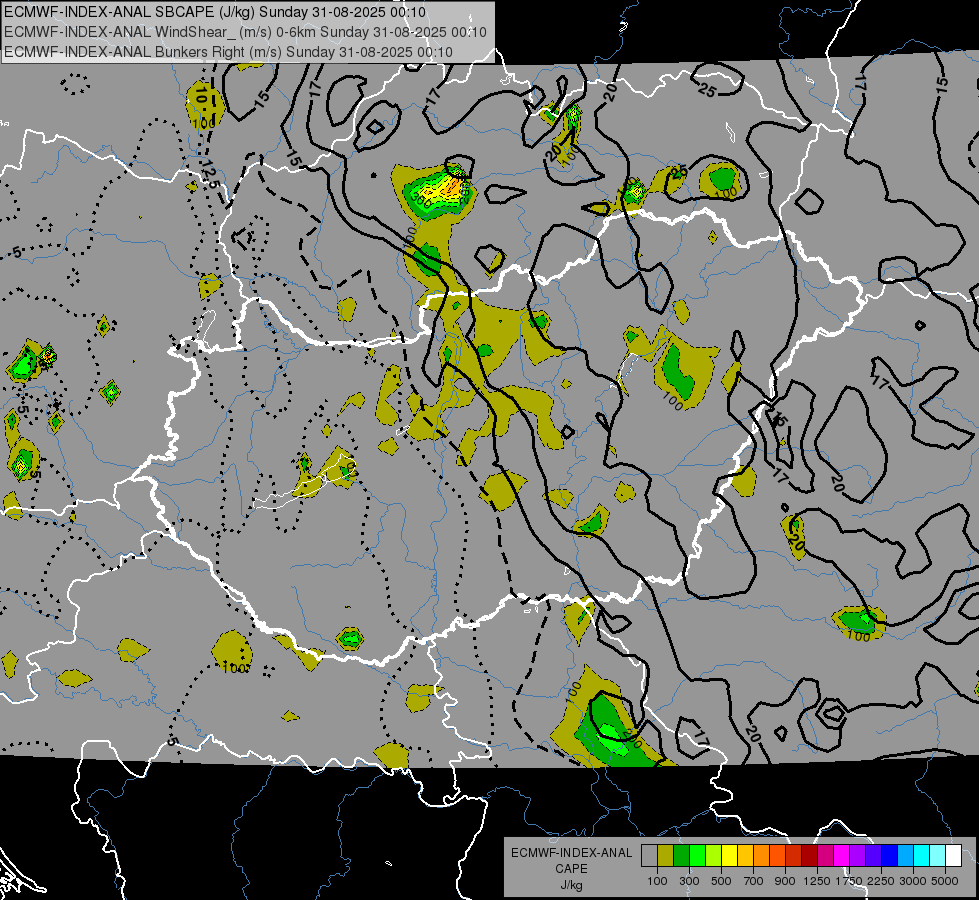Click the SBCAPE title line in header

[x=215, y=12]
